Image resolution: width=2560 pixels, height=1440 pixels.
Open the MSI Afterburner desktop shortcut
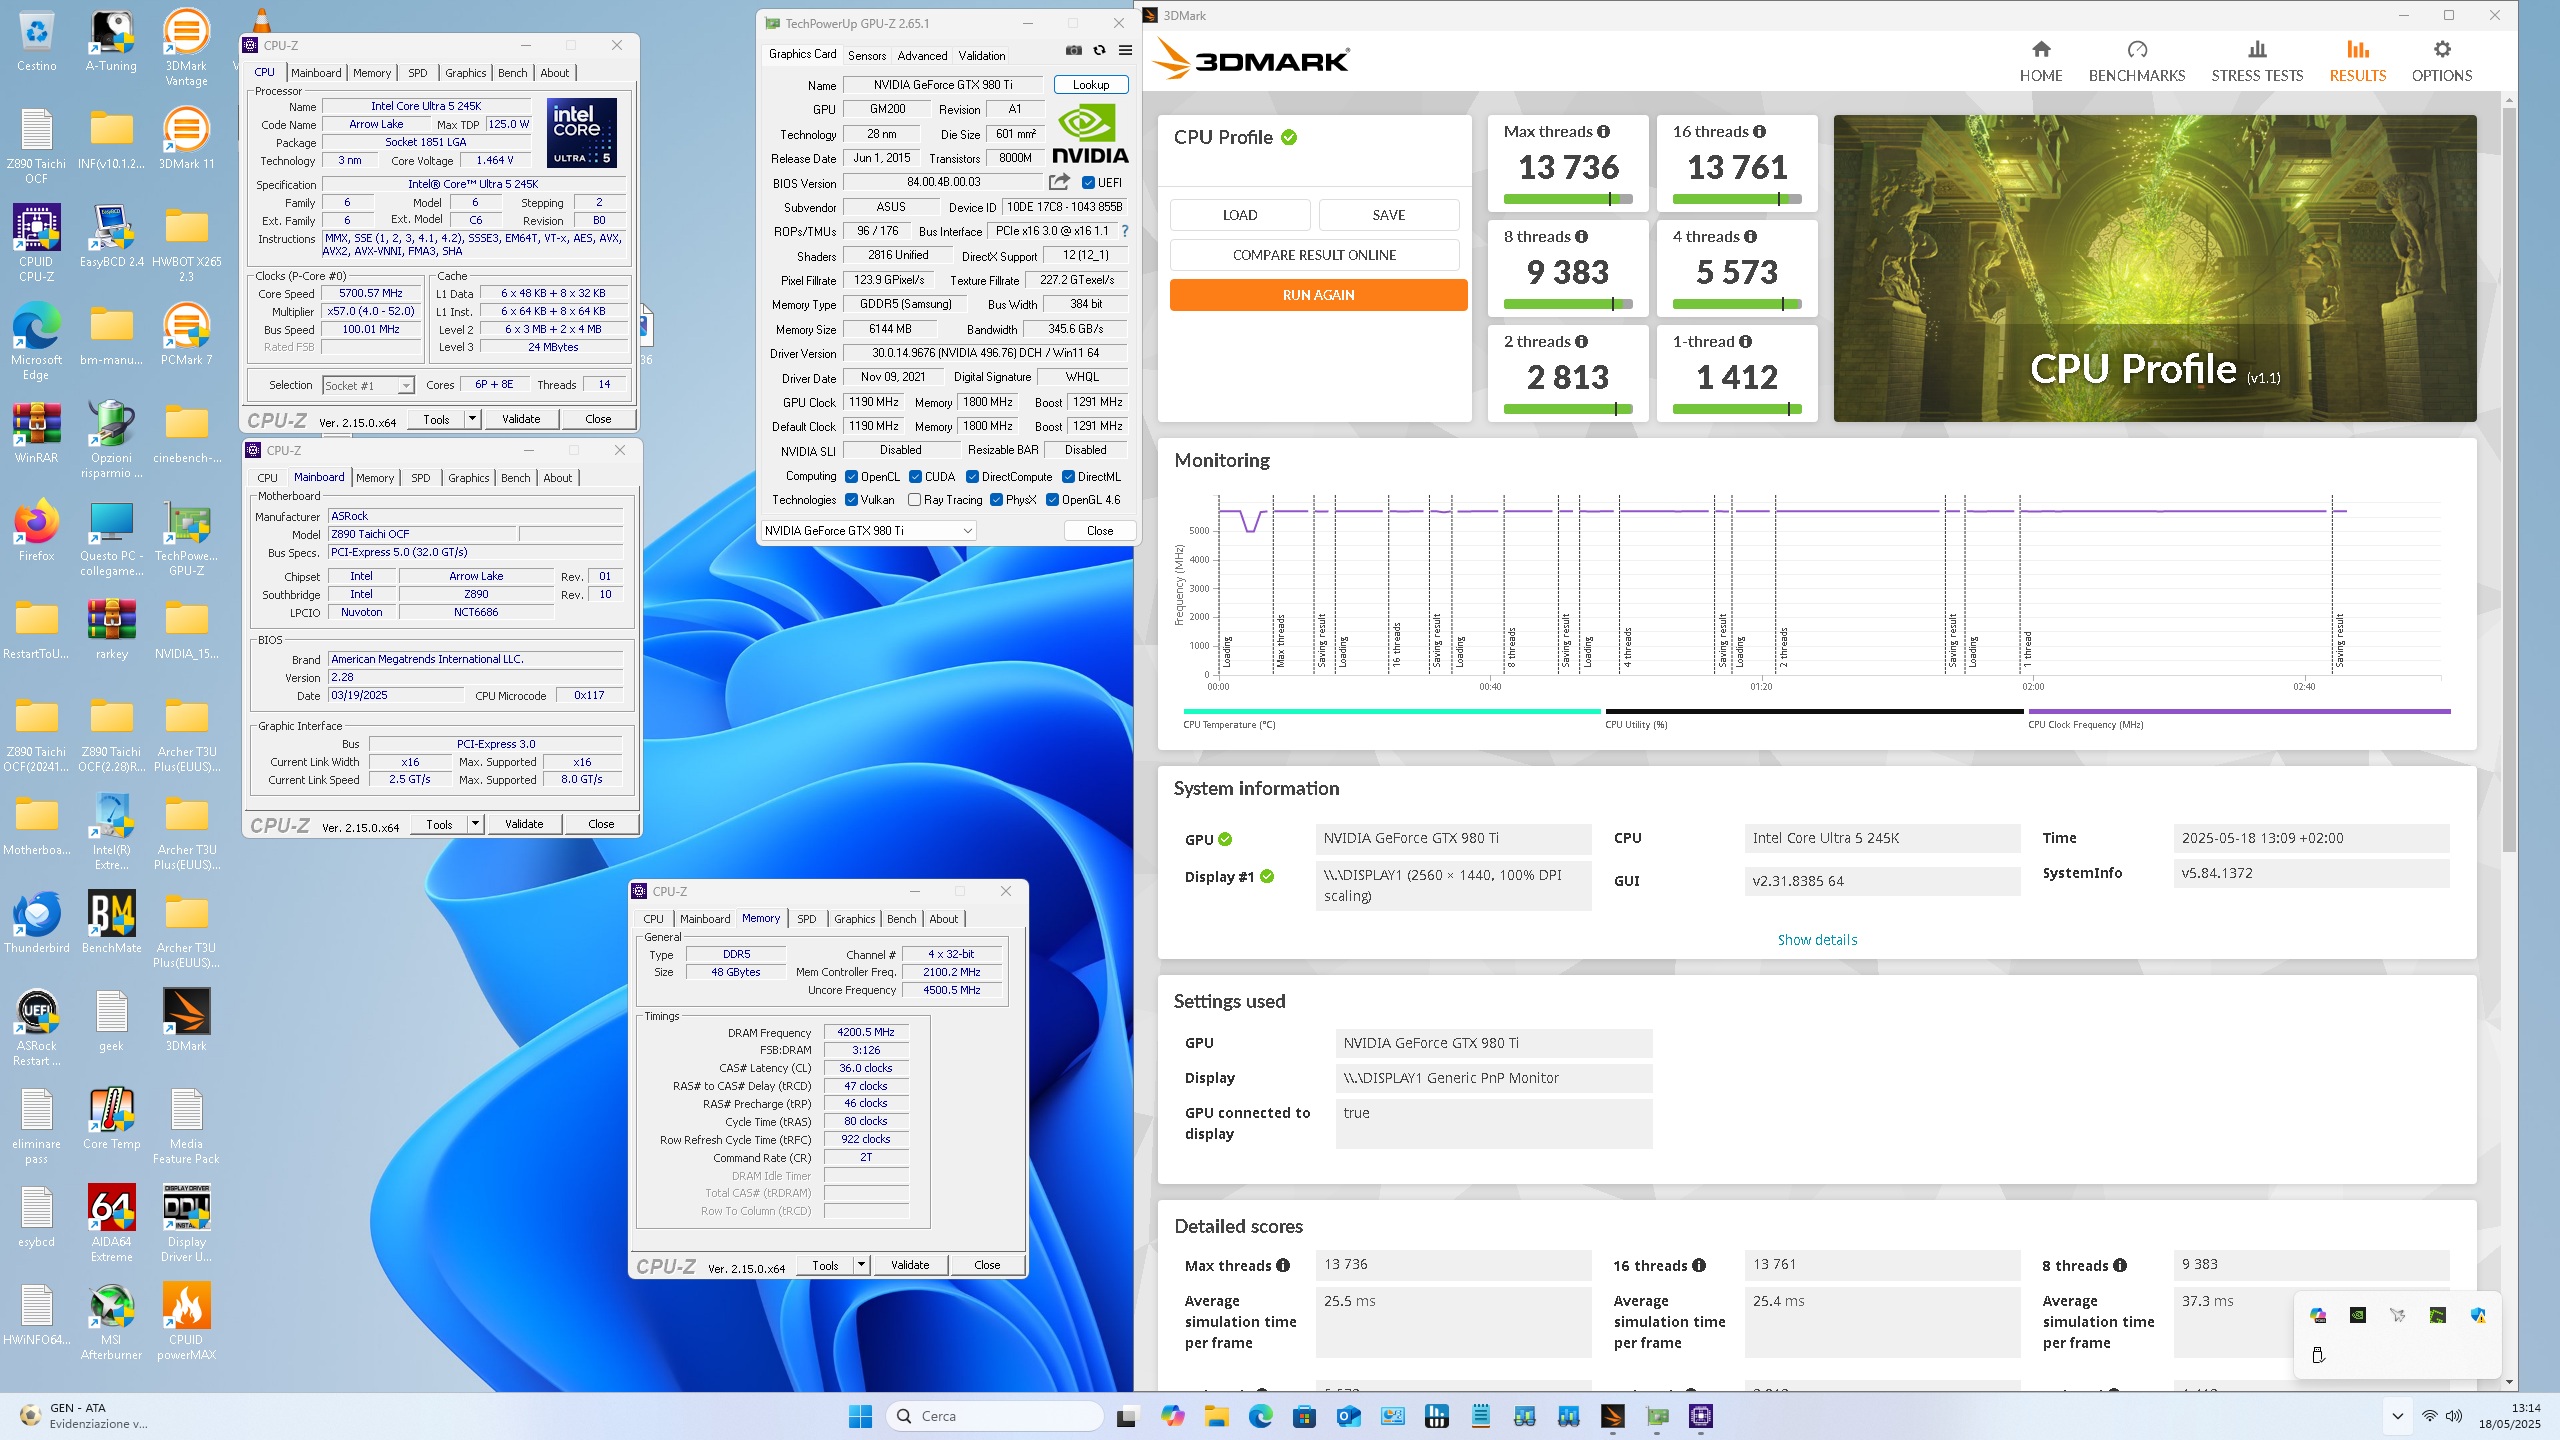click(111, 1321)
